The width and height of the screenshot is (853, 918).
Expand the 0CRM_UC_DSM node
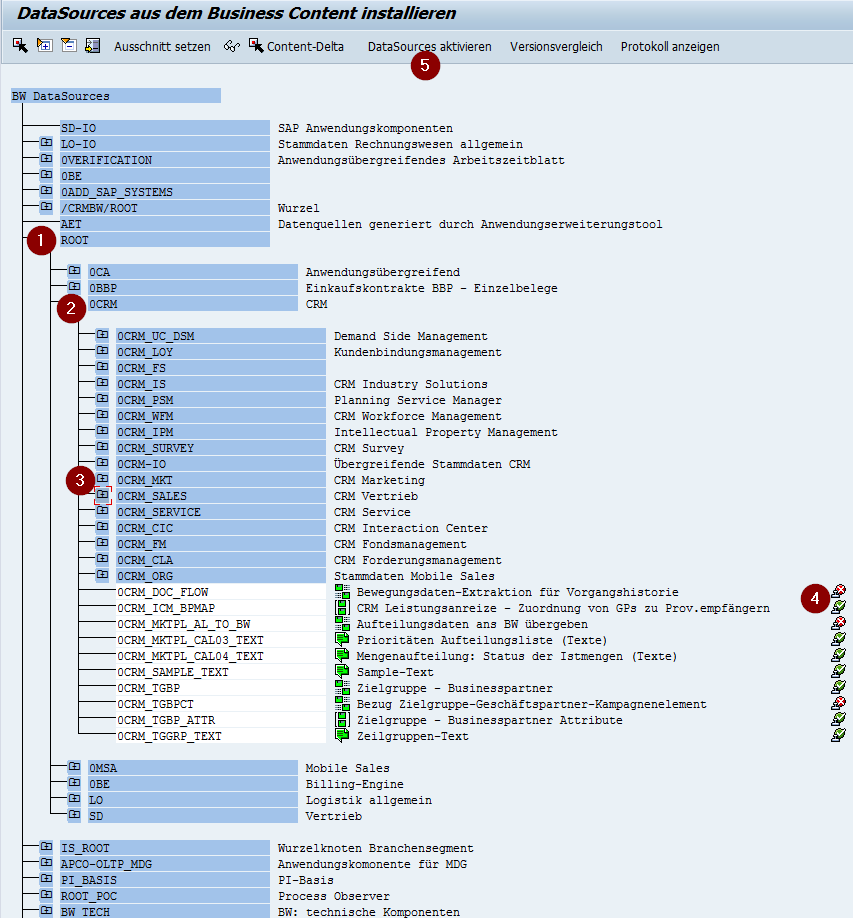[102, 334]
